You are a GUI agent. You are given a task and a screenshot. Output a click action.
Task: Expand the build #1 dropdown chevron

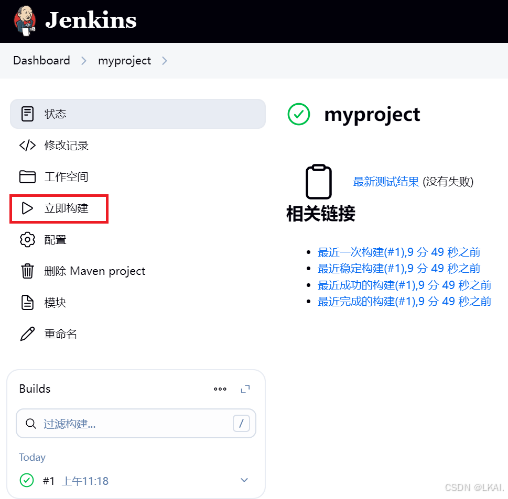(x=244, y=480)
